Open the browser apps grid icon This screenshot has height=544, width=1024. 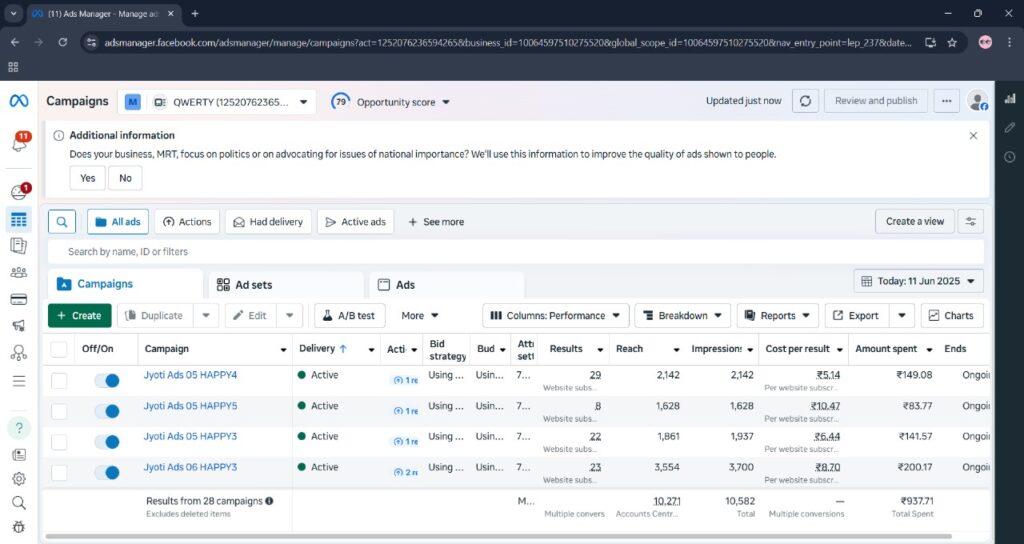[13, 67]
